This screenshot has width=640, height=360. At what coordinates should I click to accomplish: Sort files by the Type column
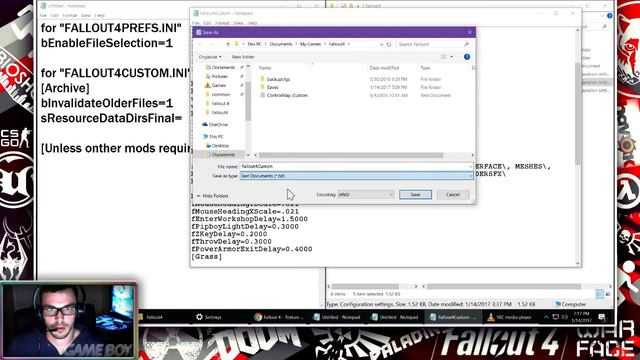point(425,68)
